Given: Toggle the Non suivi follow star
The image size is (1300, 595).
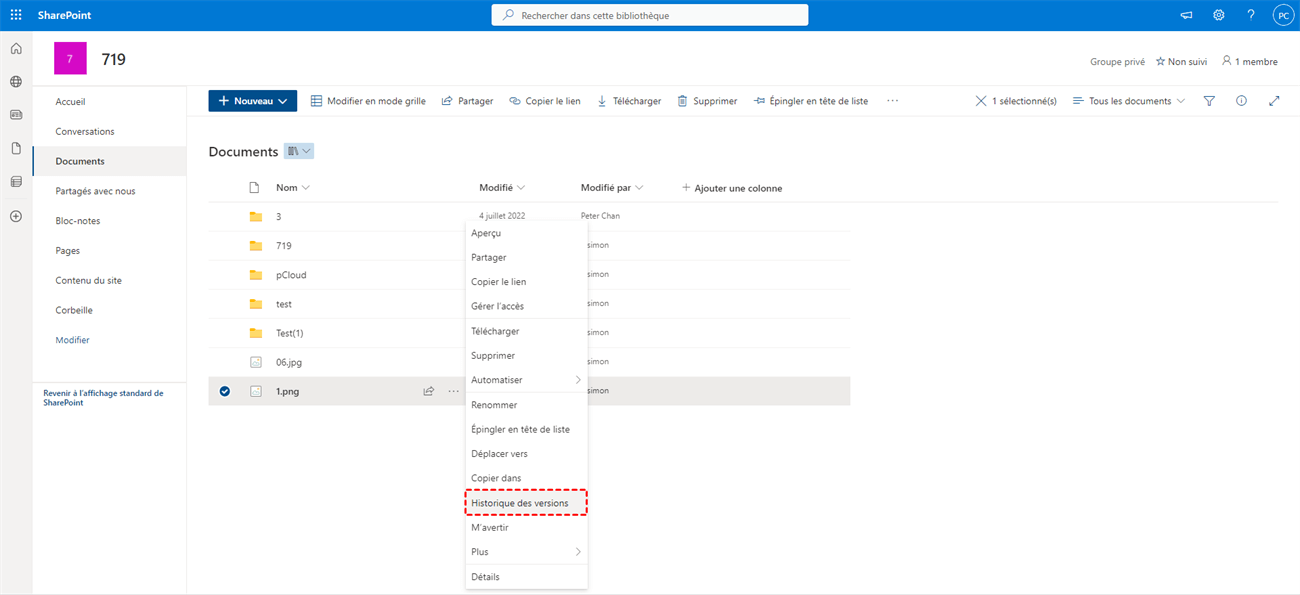Looking at the screenshot, I should (x=1181, y=62).
